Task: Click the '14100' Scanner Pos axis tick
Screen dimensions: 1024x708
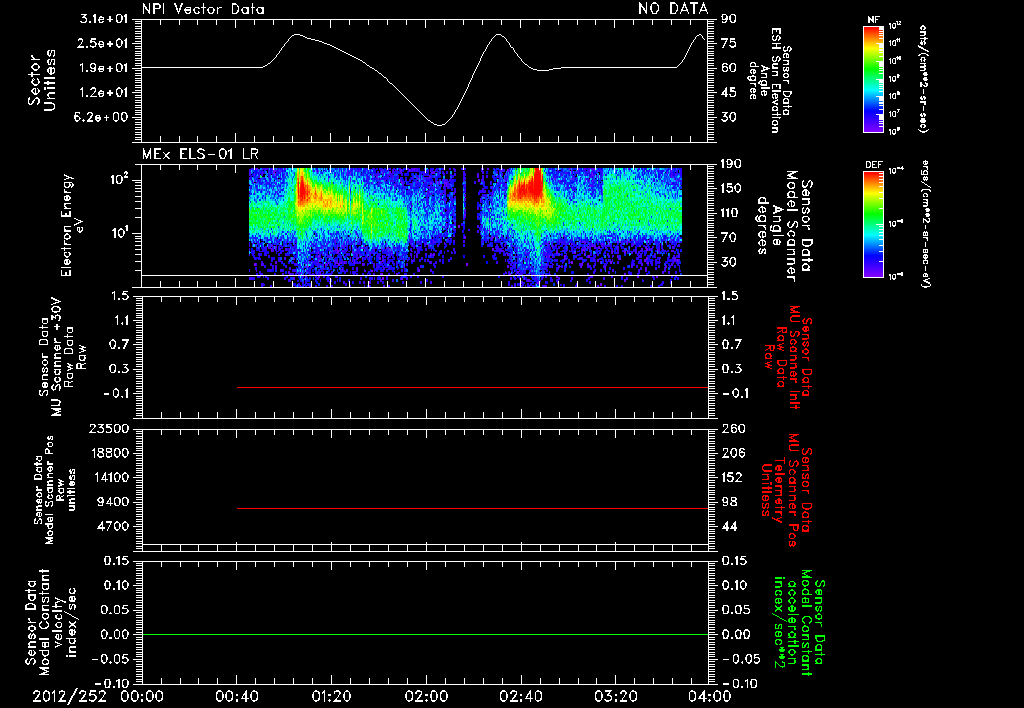Action: (x=108, y=478)
